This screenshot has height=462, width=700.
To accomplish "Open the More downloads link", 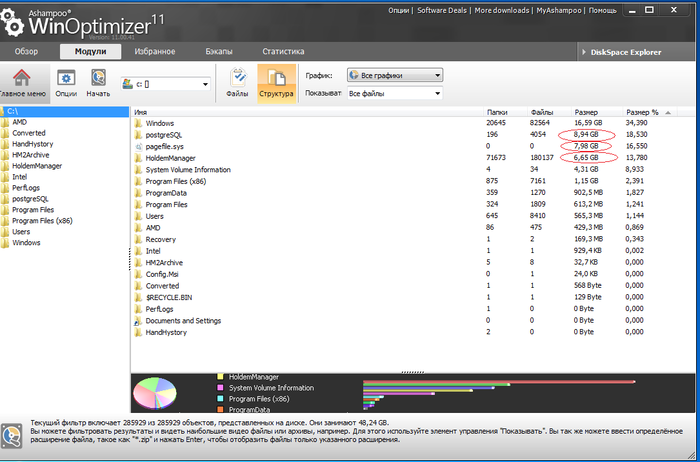I will click(x=502, y=10).
